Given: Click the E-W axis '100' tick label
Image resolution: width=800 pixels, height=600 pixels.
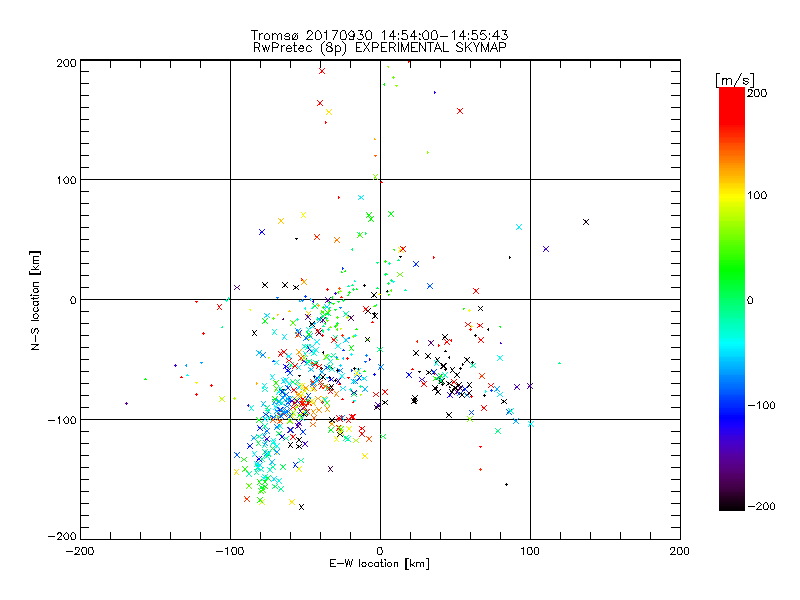Looking at the screenshot, I should coord(530,551).
